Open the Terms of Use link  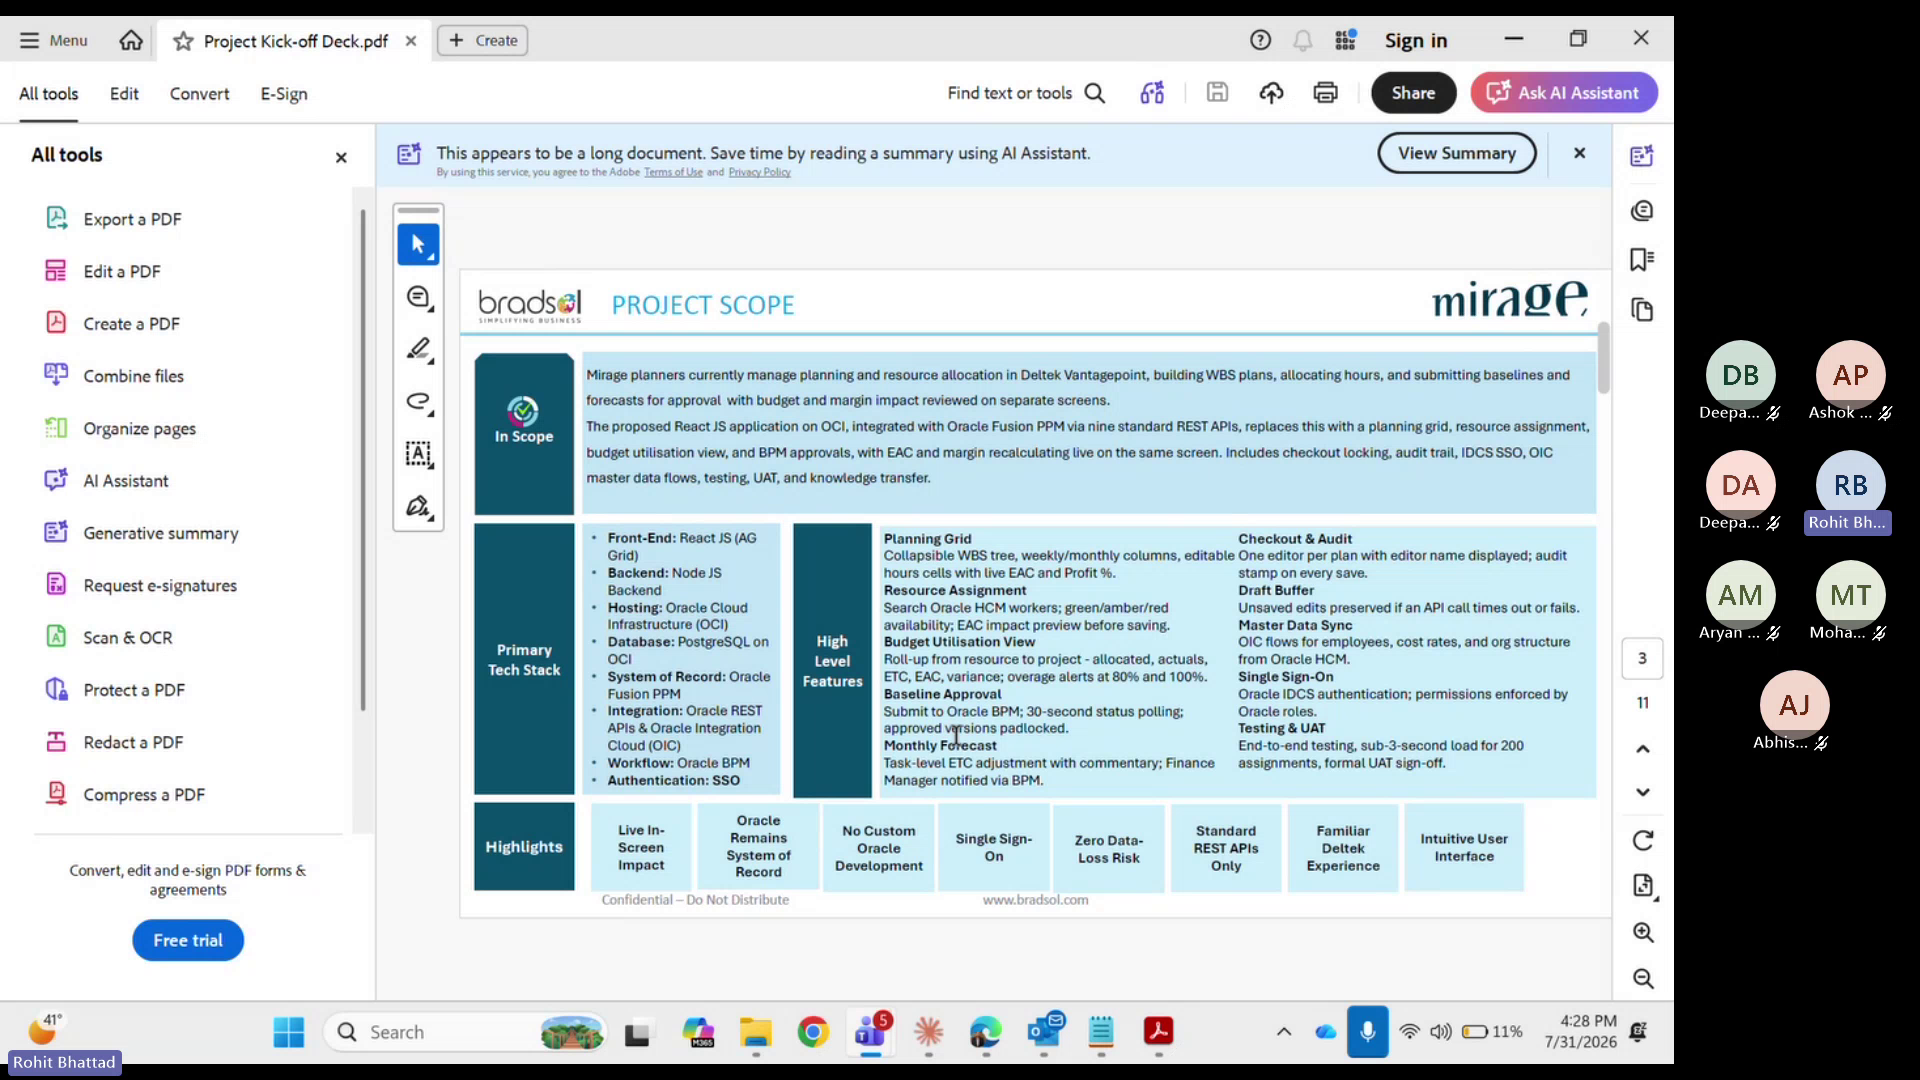(673, 172)
